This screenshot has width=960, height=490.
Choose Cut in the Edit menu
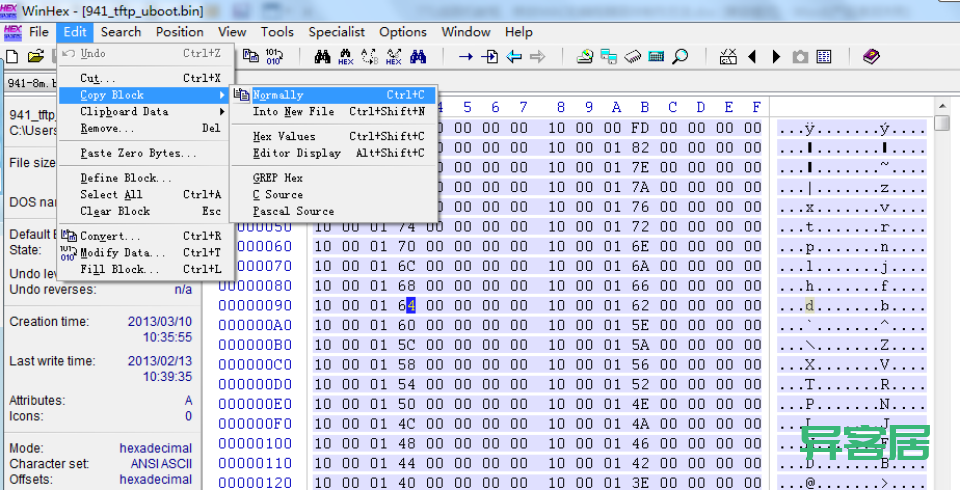(146, 78)
